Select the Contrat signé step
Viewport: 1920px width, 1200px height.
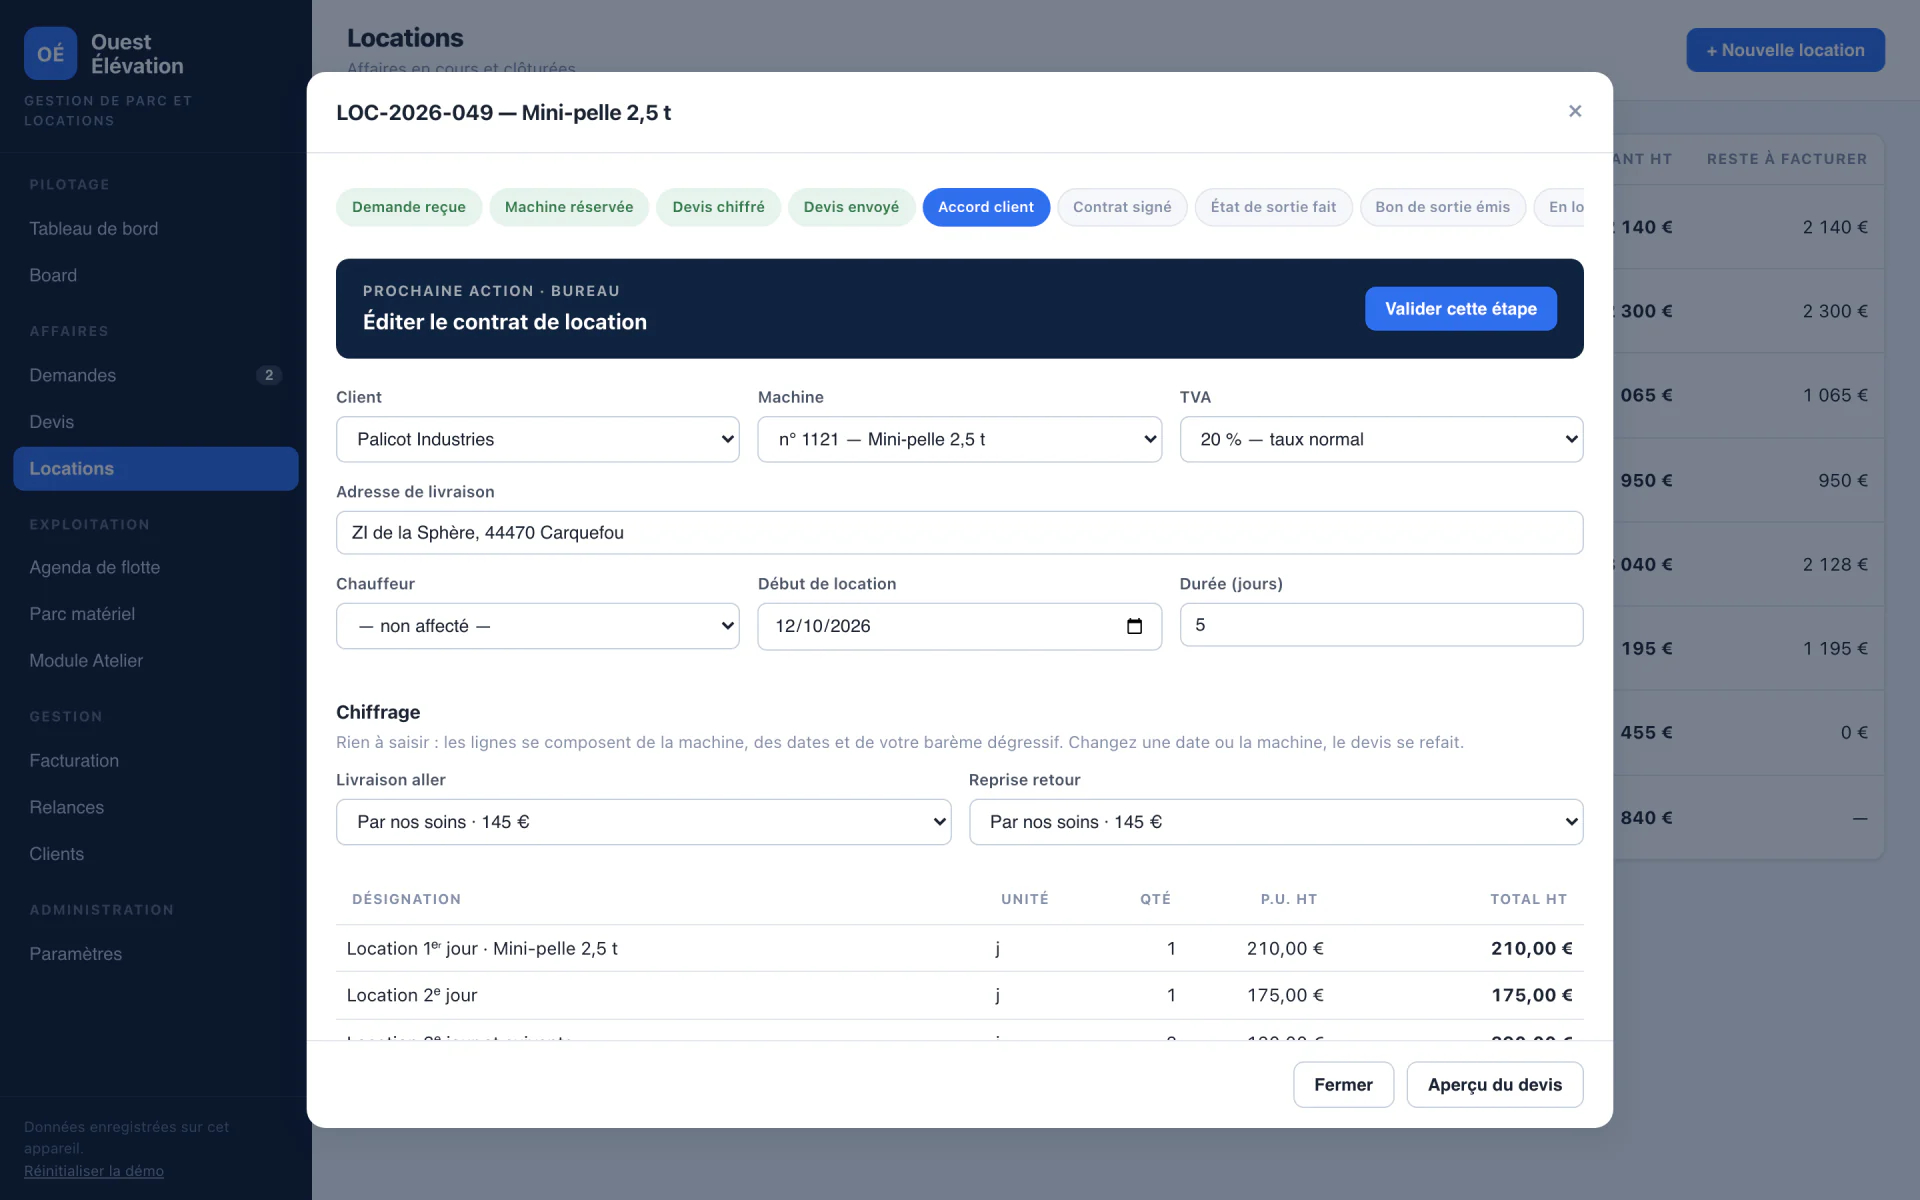click(x=1122, y=207)
